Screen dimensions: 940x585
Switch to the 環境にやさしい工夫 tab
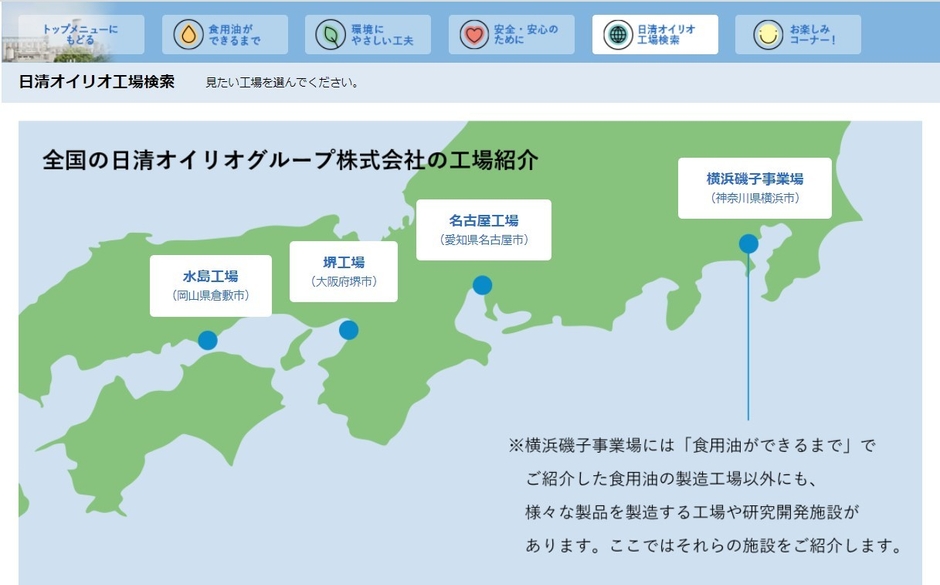370,32
